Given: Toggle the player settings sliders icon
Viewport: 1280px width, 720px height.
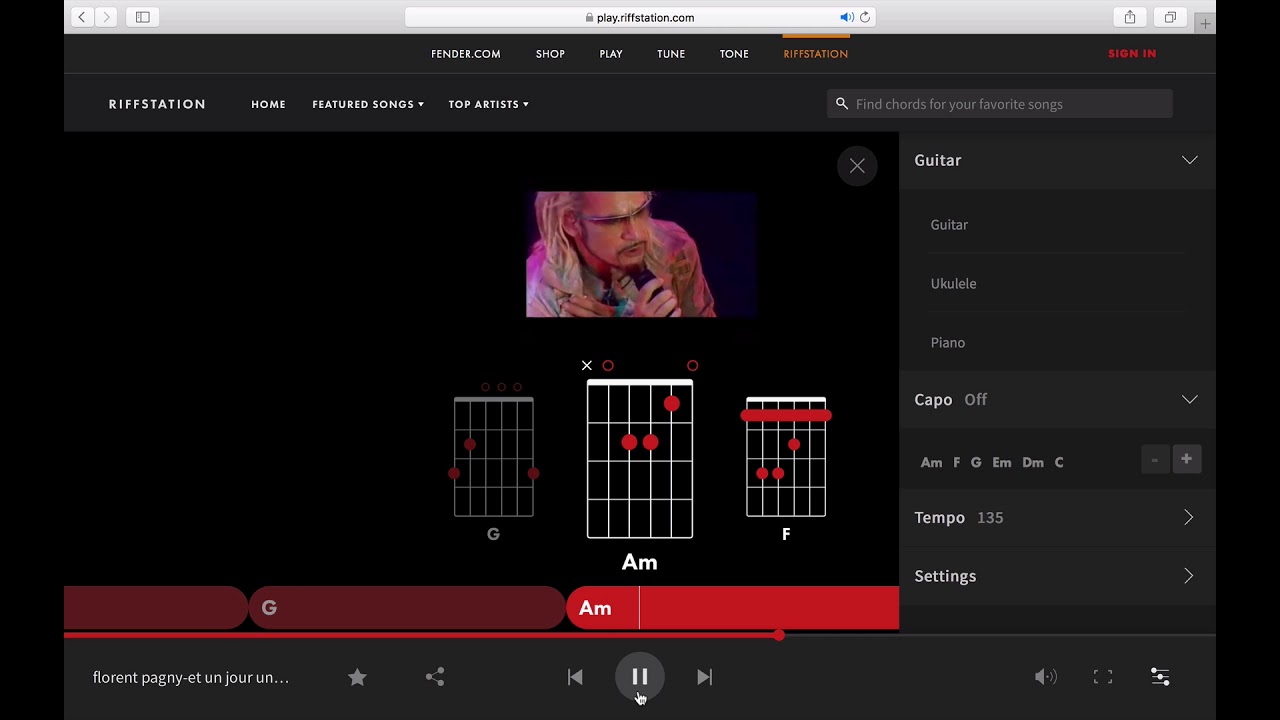Looking at the screenshot, I should click(1160, 677).
